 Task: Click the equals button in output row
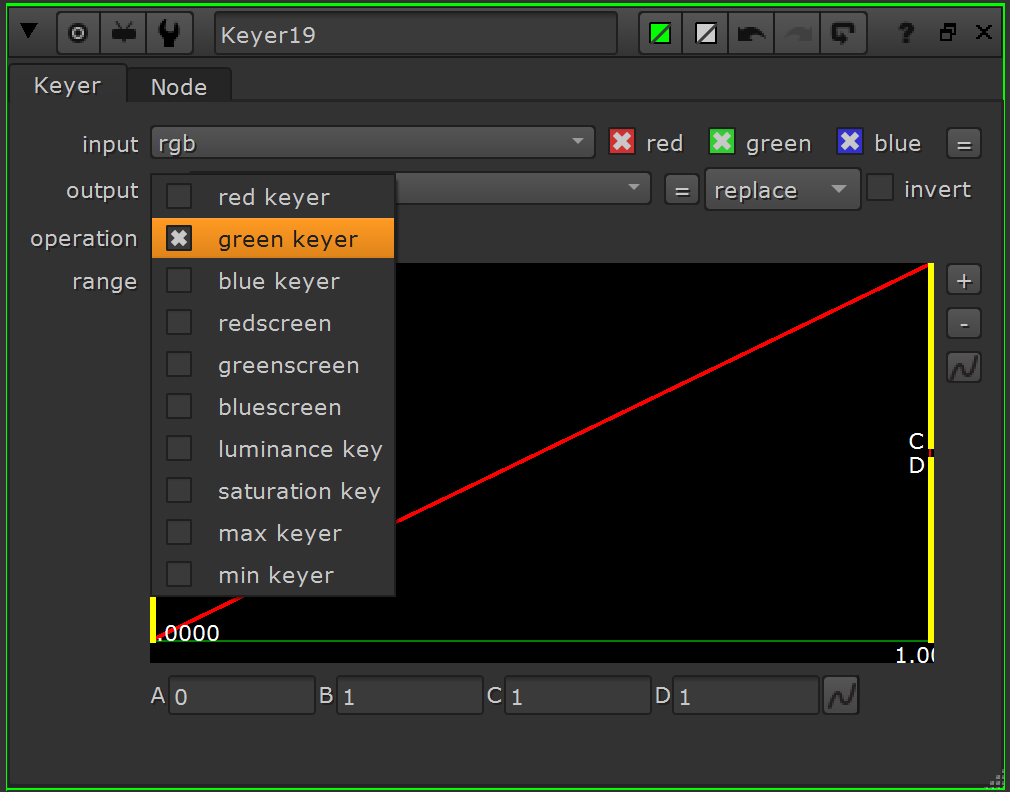(682, 189)
